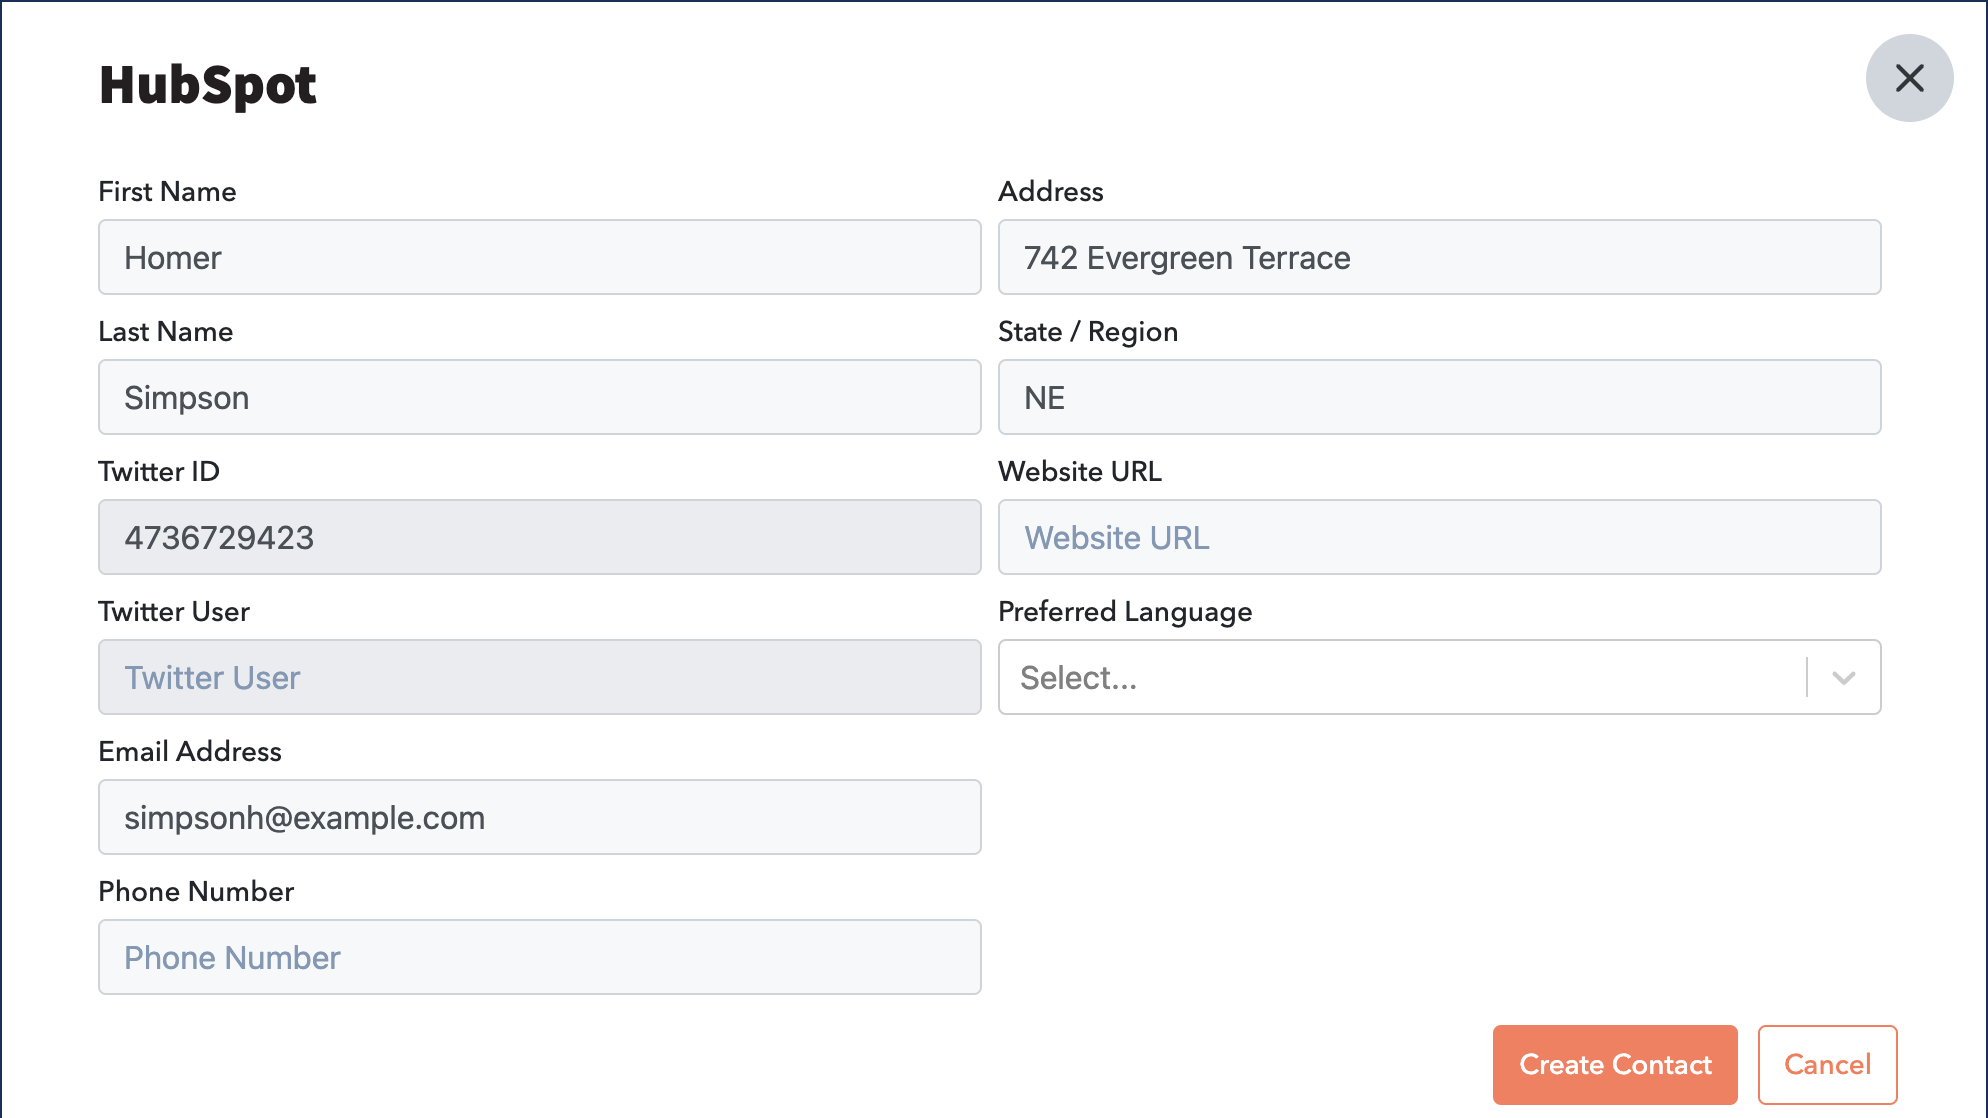The height and width of the screenshot is (1118, 1988).
Task: Click the First Name label text
Action: click(x=167, y=192)
